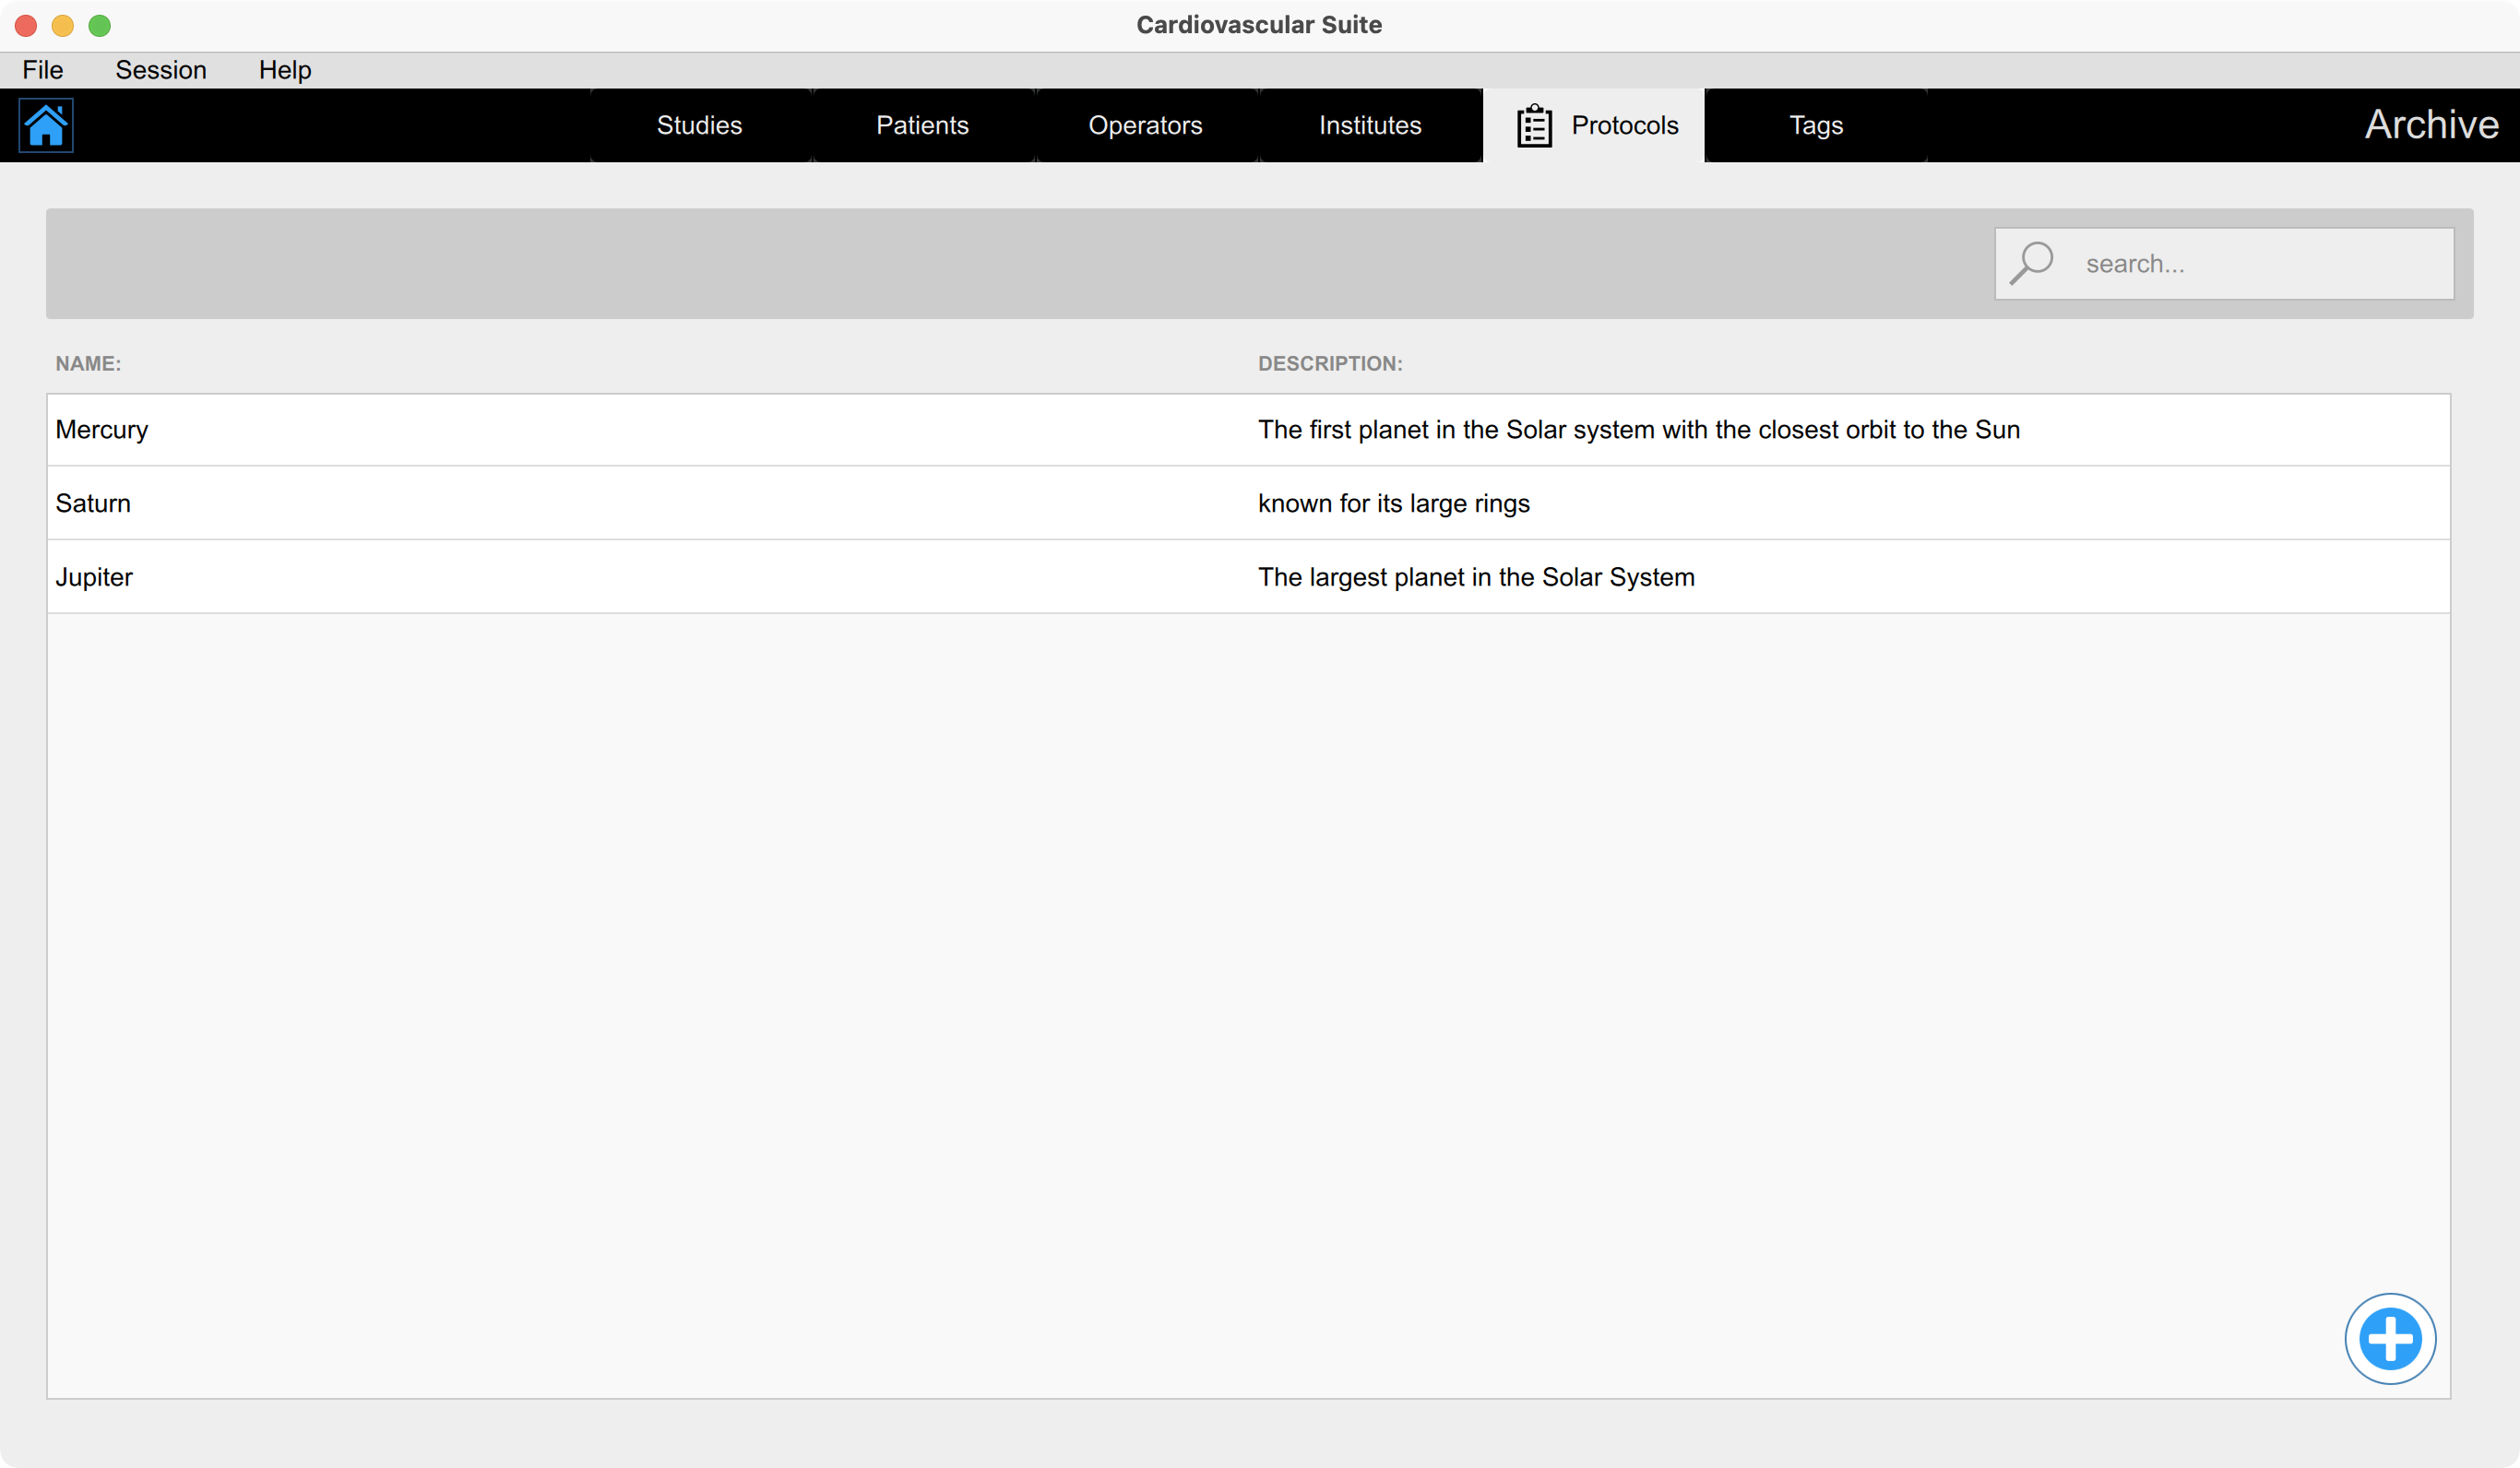Click the clipboard icon on Protocols tab
2520x1468 pixels.
1534,126
